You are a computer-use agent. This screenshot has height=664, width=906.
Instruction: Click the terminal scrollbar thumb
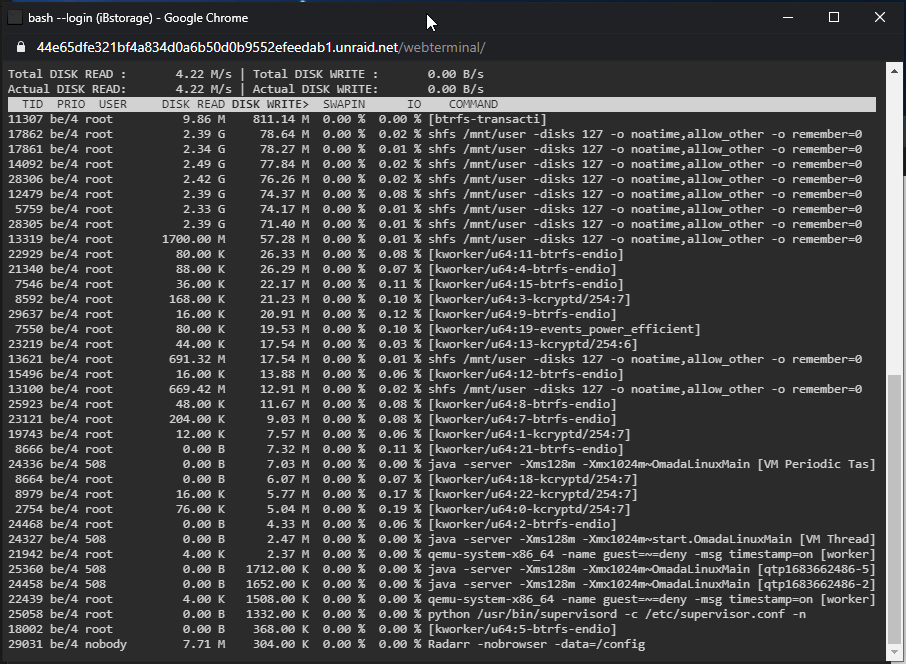[x=894, y=510]
